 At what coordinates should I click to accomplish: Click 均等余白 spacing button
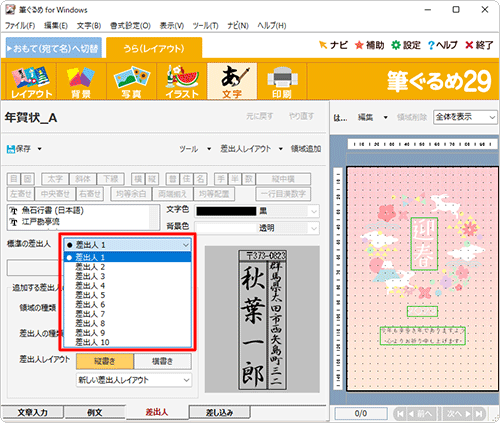pos(131,194)
